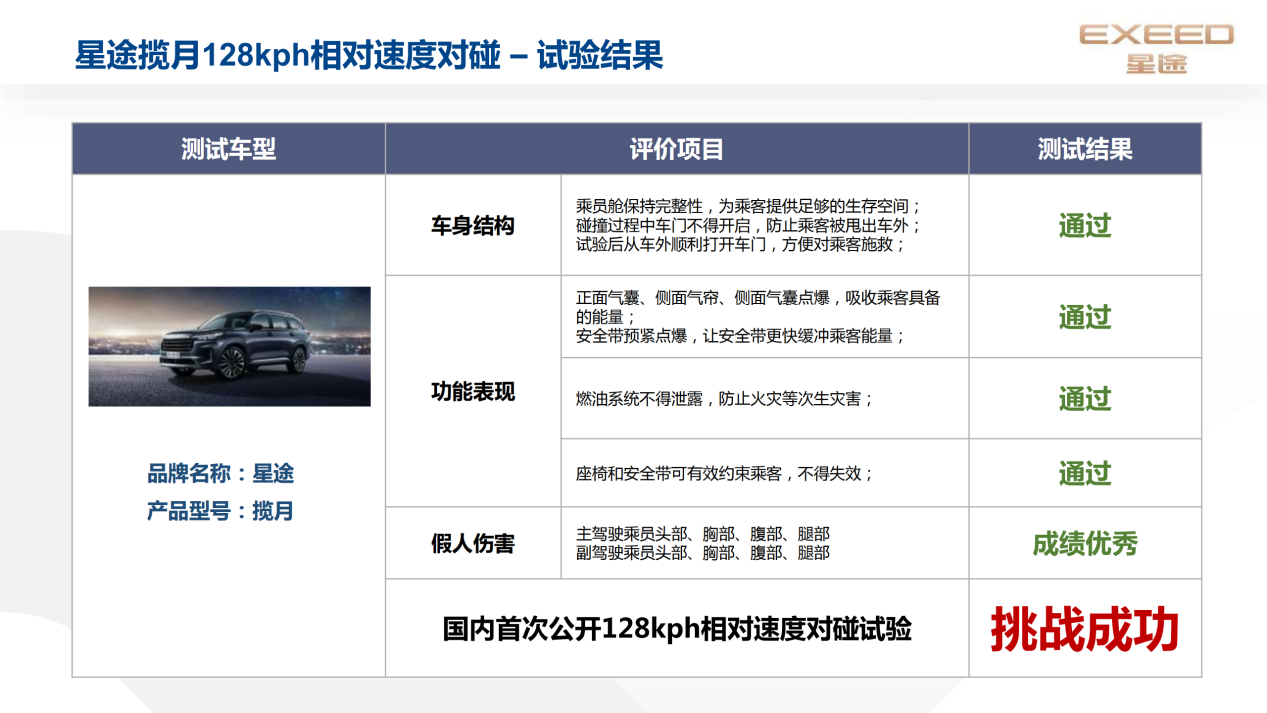
Task: Click the 假人伤害 category cell
Action: click(x=473, y=543)
